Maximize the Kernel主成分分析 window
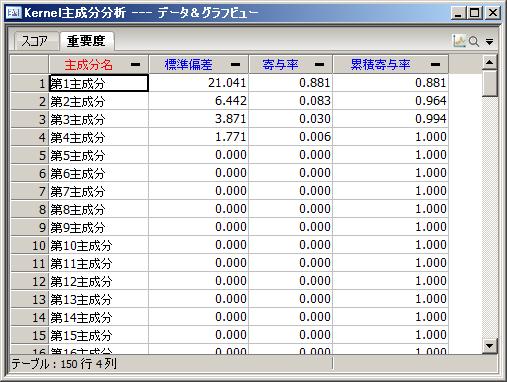Viewport: 507px width, 382px height. coord(475,13)
